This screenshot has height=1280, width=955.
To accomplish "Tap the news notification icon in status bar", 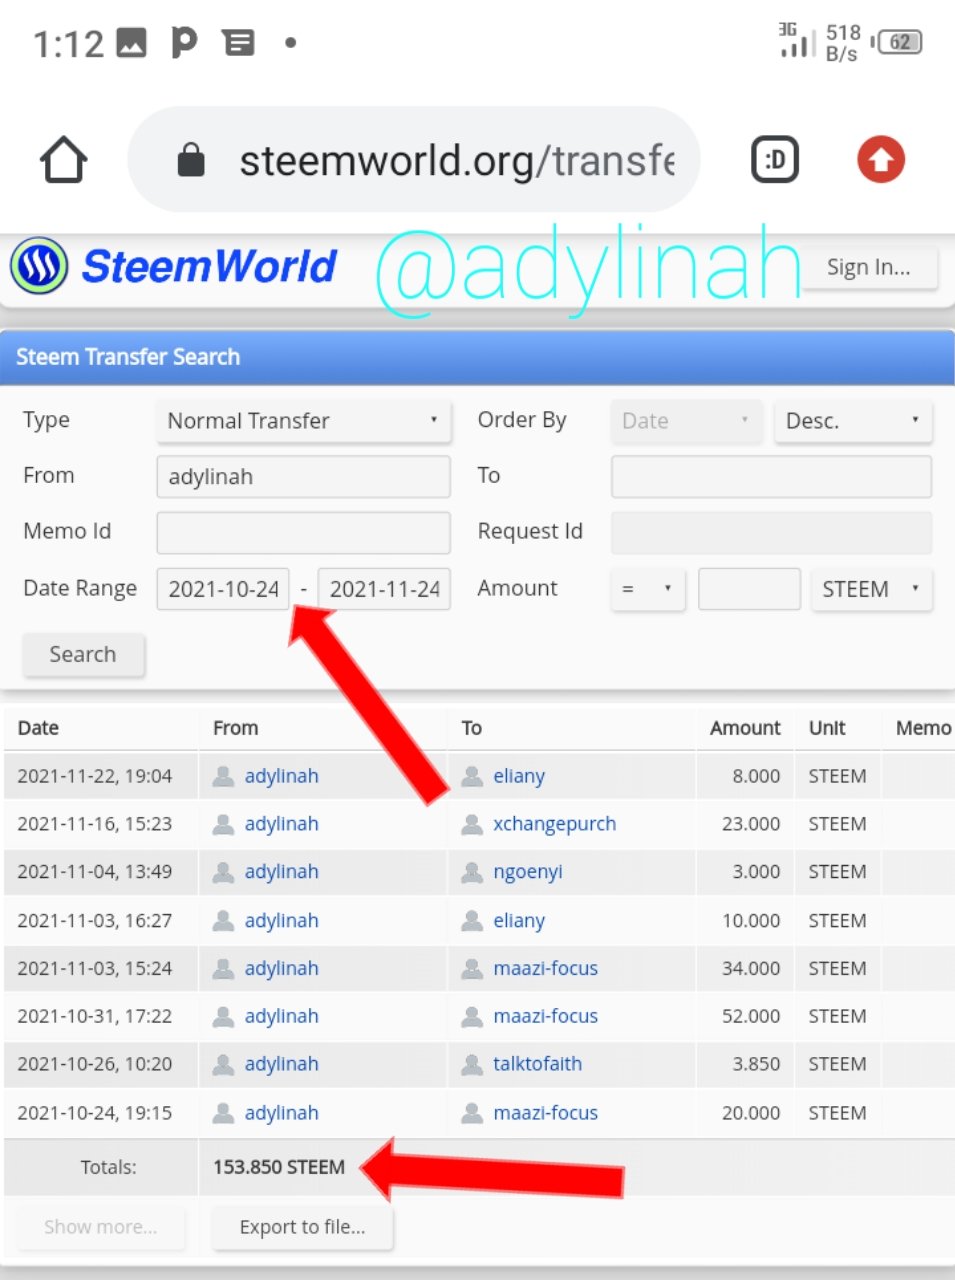I will [239, 43].
